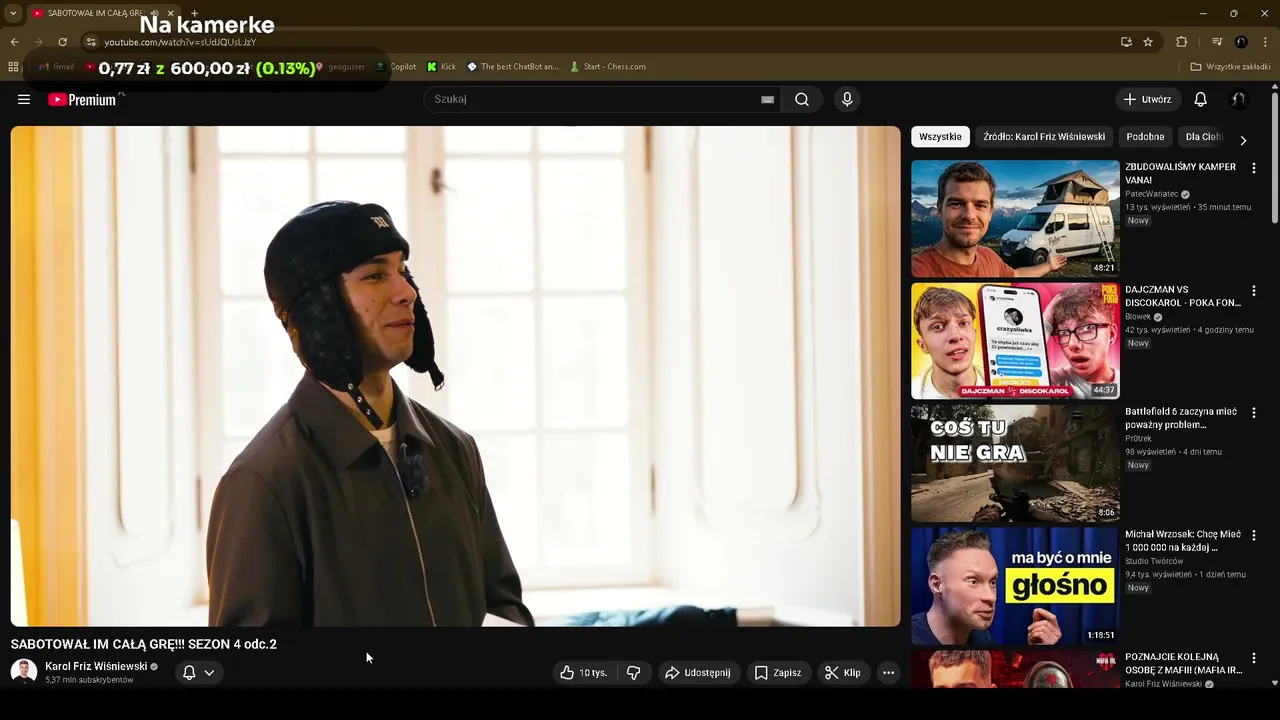Open DAJCZMAN VS DISCOKAROL thumbnail

[1015, 341]
